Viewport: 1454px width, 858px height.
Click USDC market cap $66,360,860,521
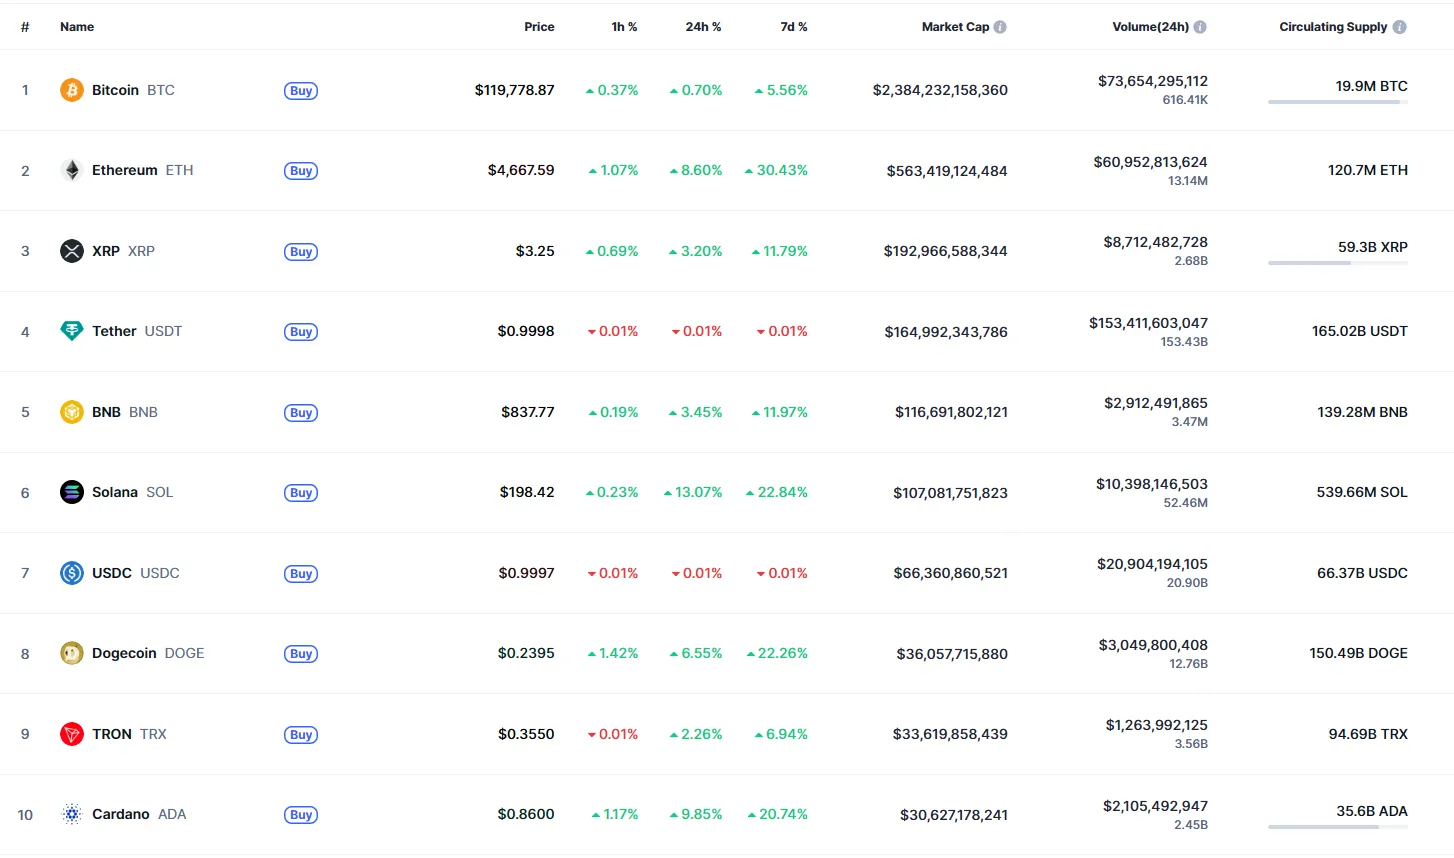tap(950, 573)
